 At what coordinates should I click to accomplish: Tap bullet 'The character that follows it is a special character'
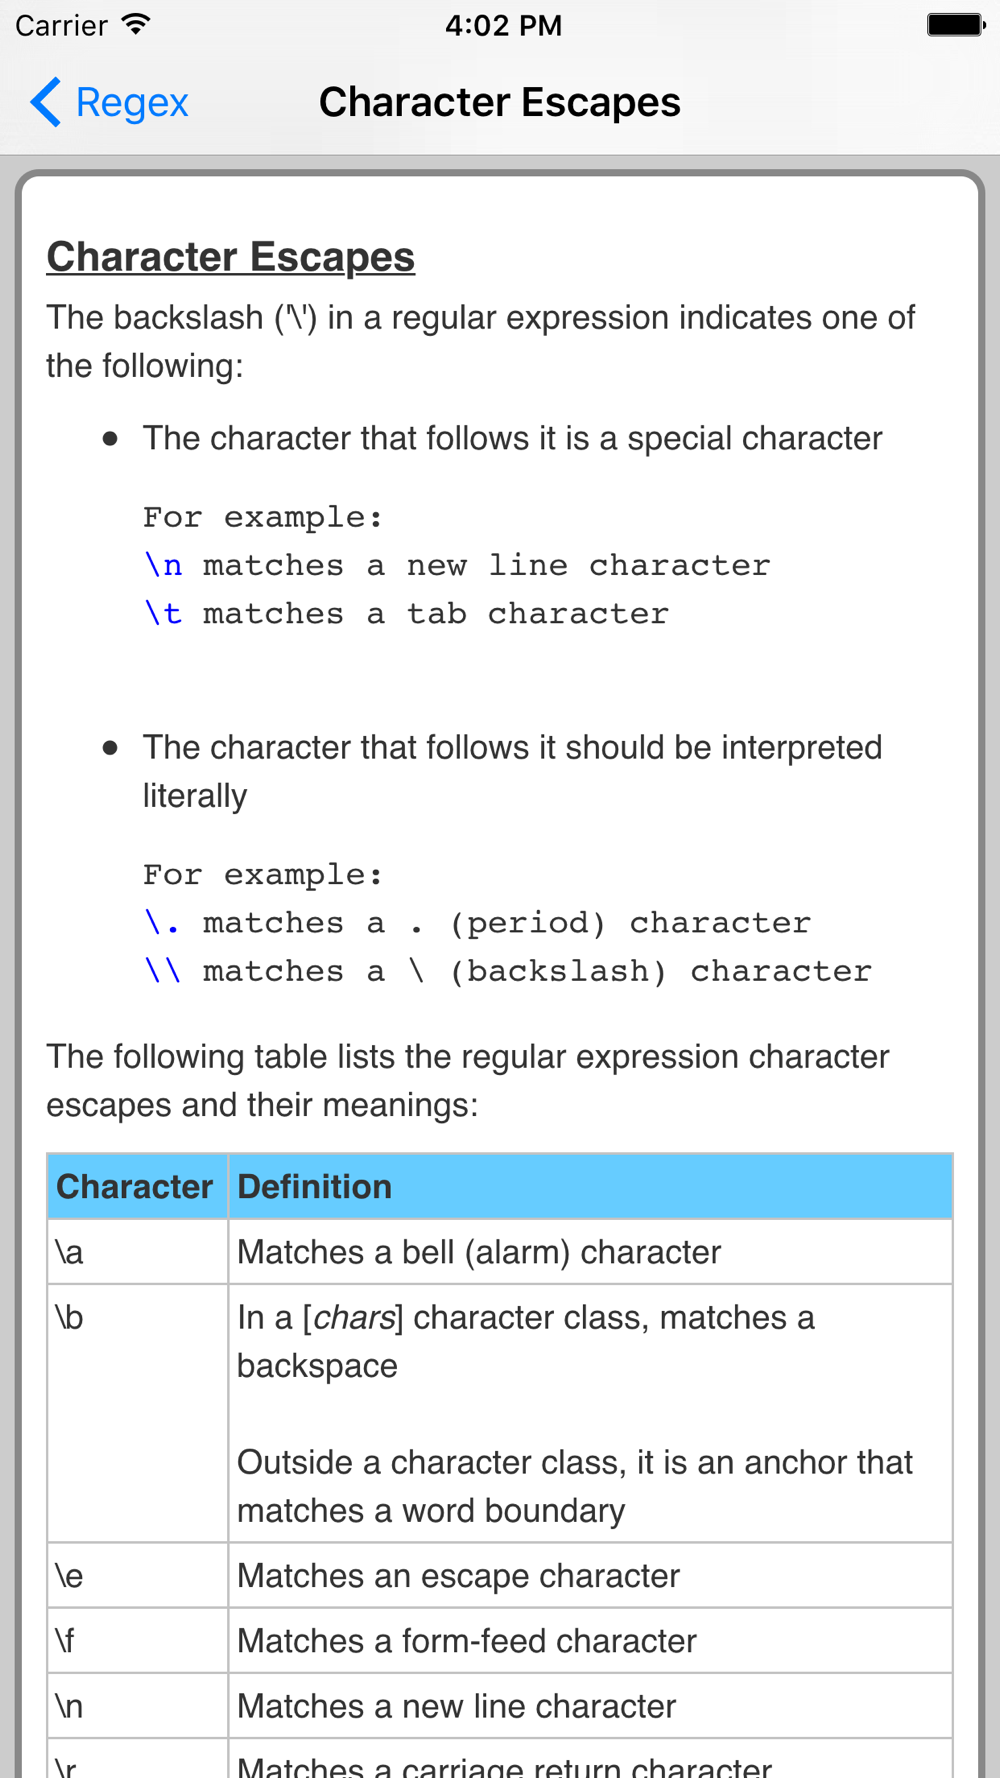click(512, 438)
